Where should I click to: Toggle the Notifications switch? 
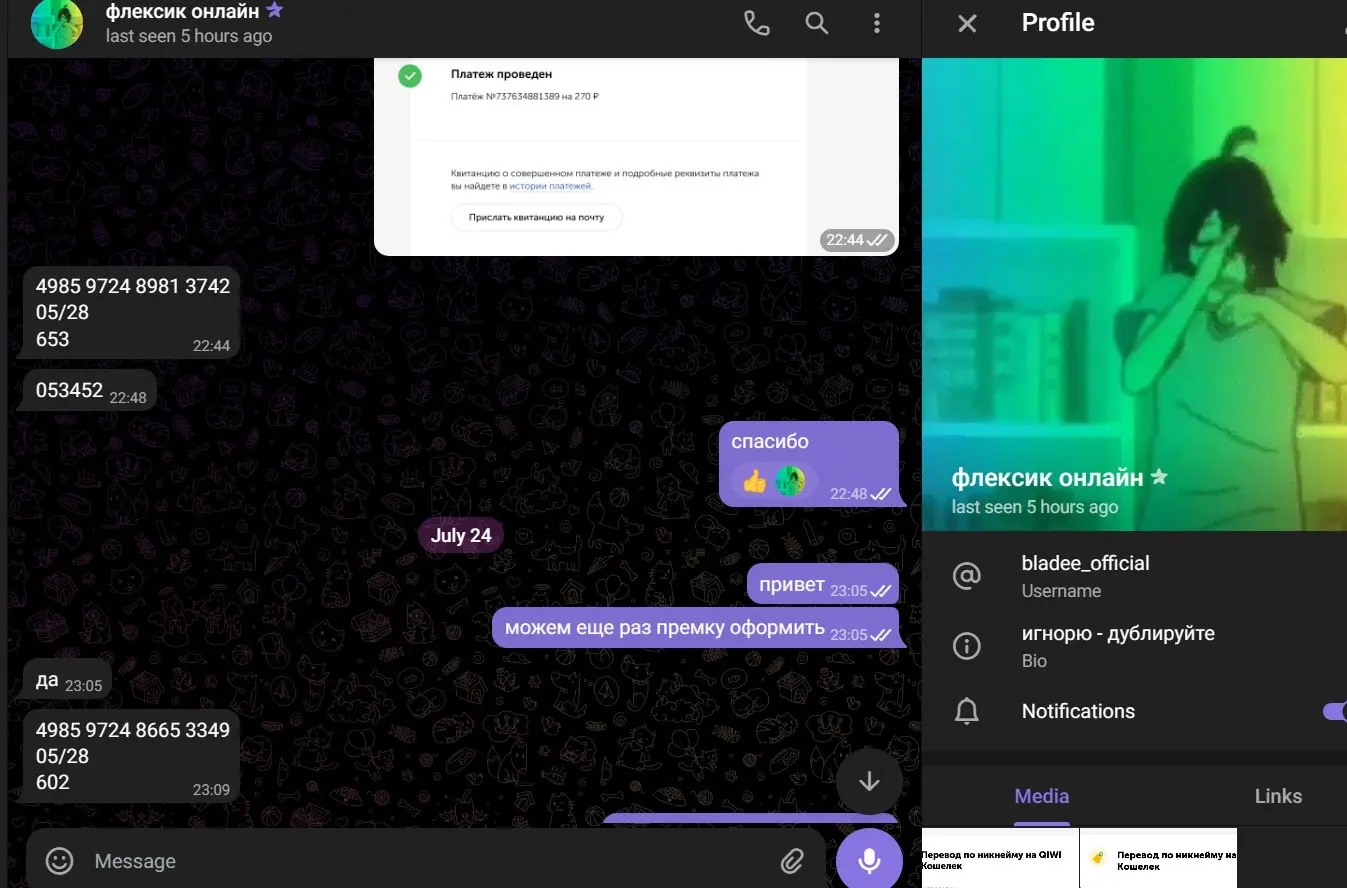tap(1334, 711)
